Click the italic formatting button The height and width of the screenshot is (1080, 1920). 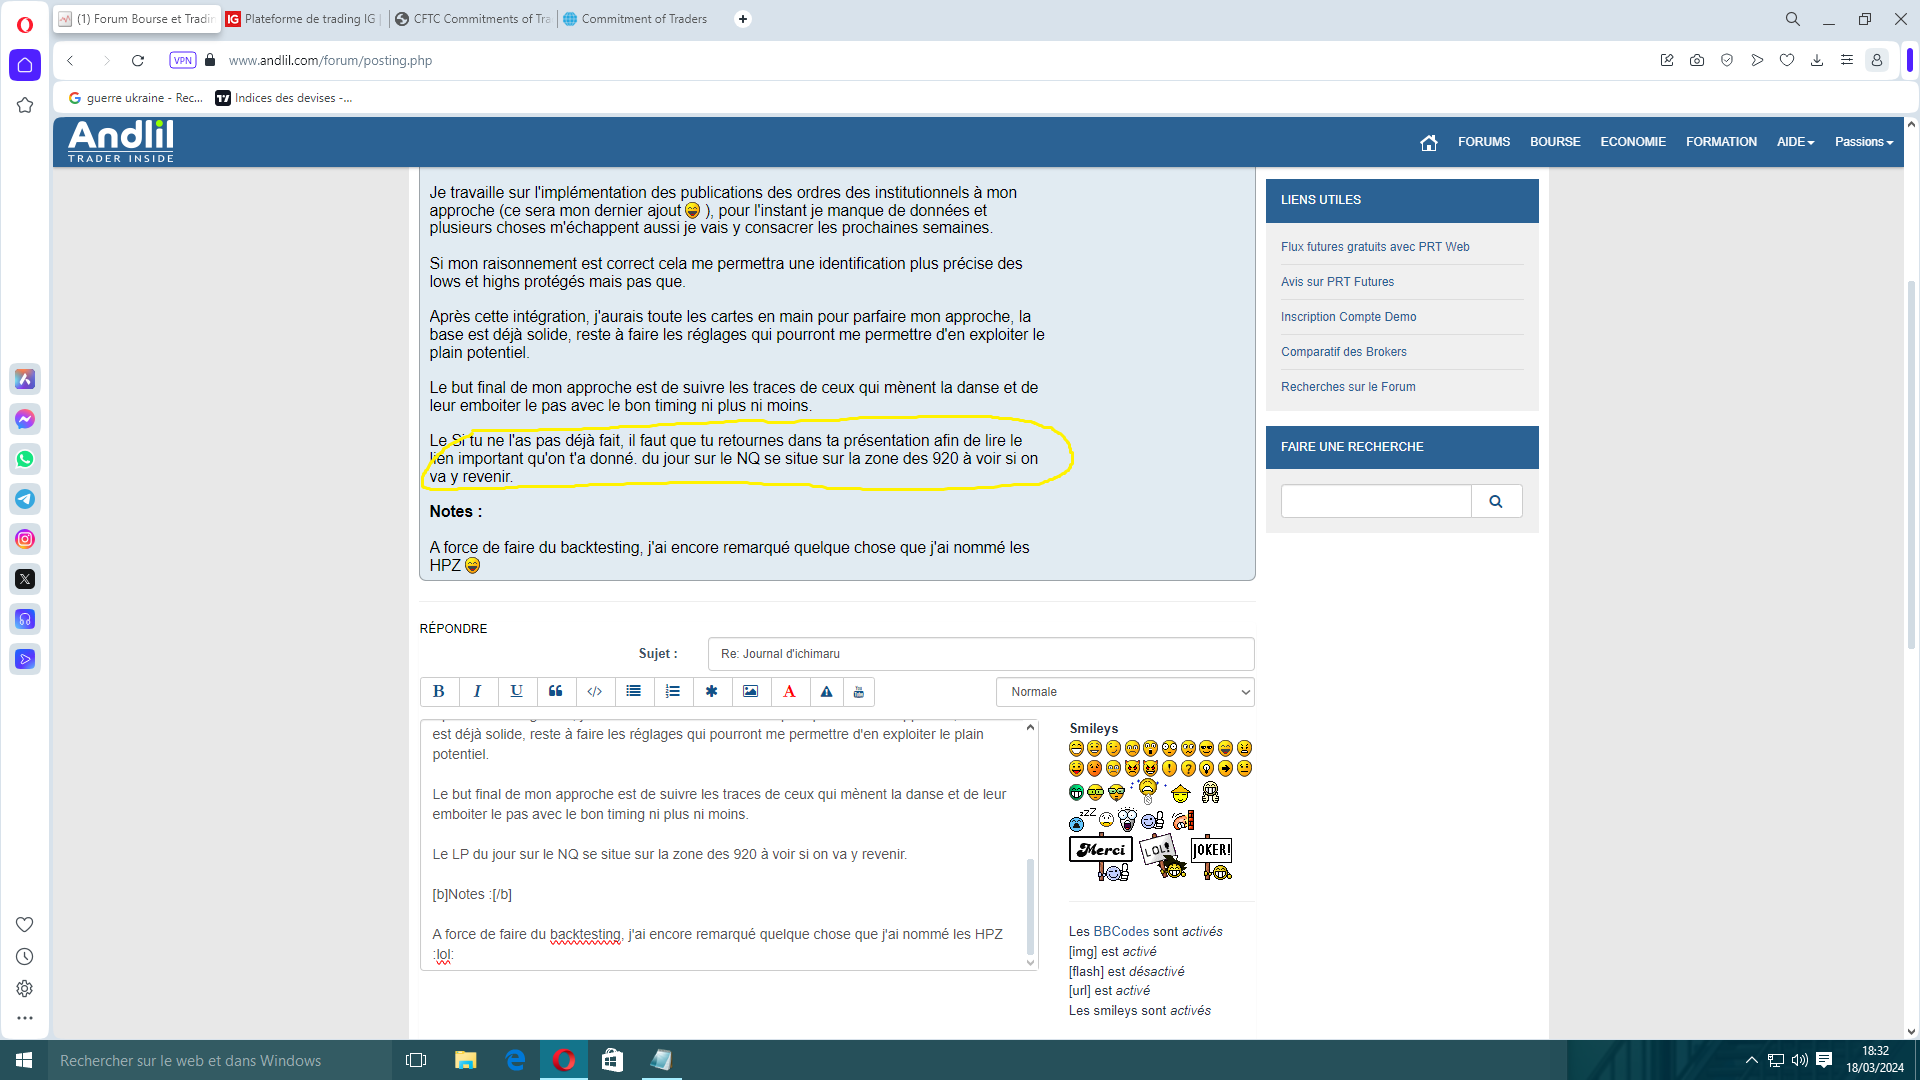[477, 692]
